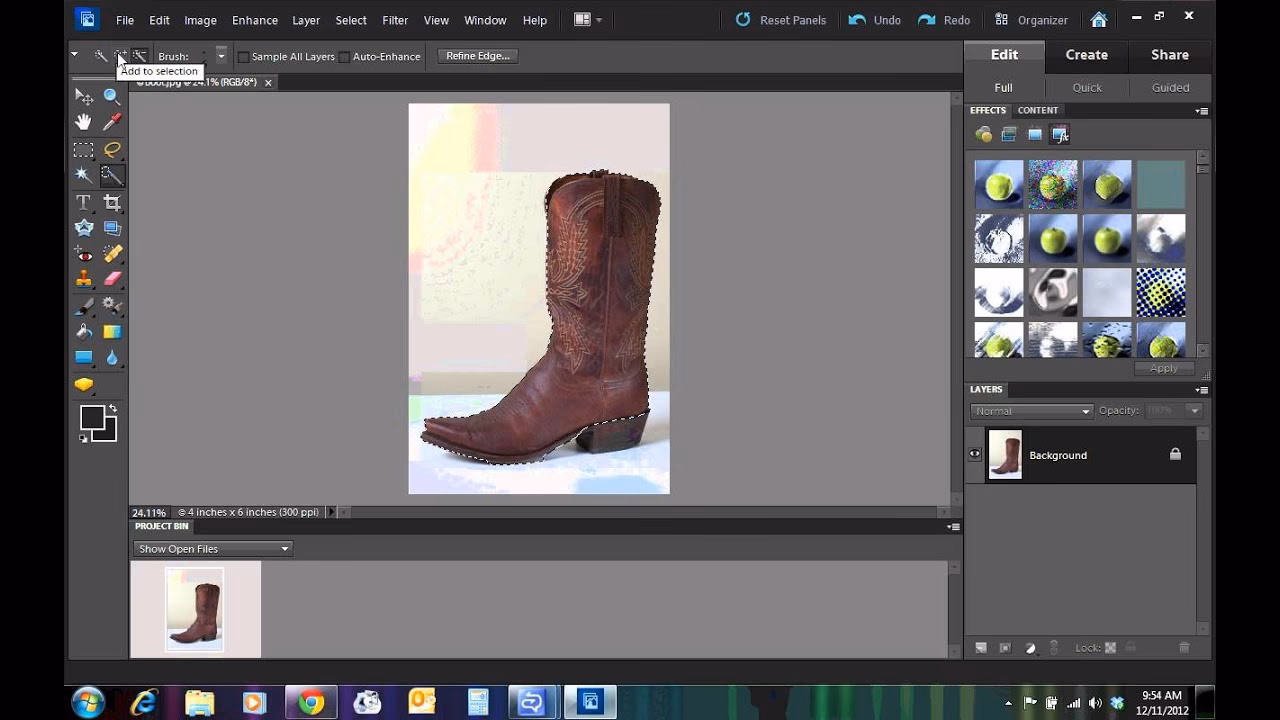1280x720 pixels.
Task: Select the Hand tool
Action: pos(84,122)
